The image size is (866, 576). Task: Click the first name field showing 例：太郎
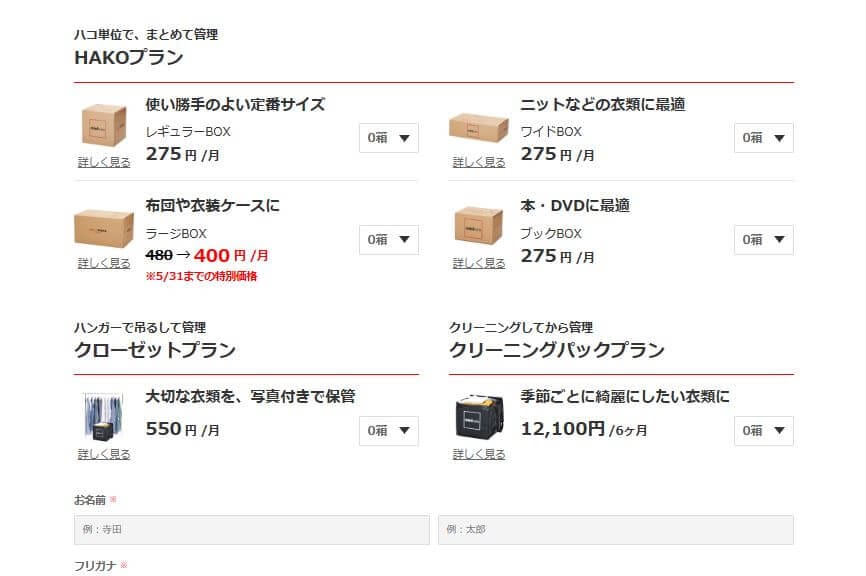coord(615,530)
